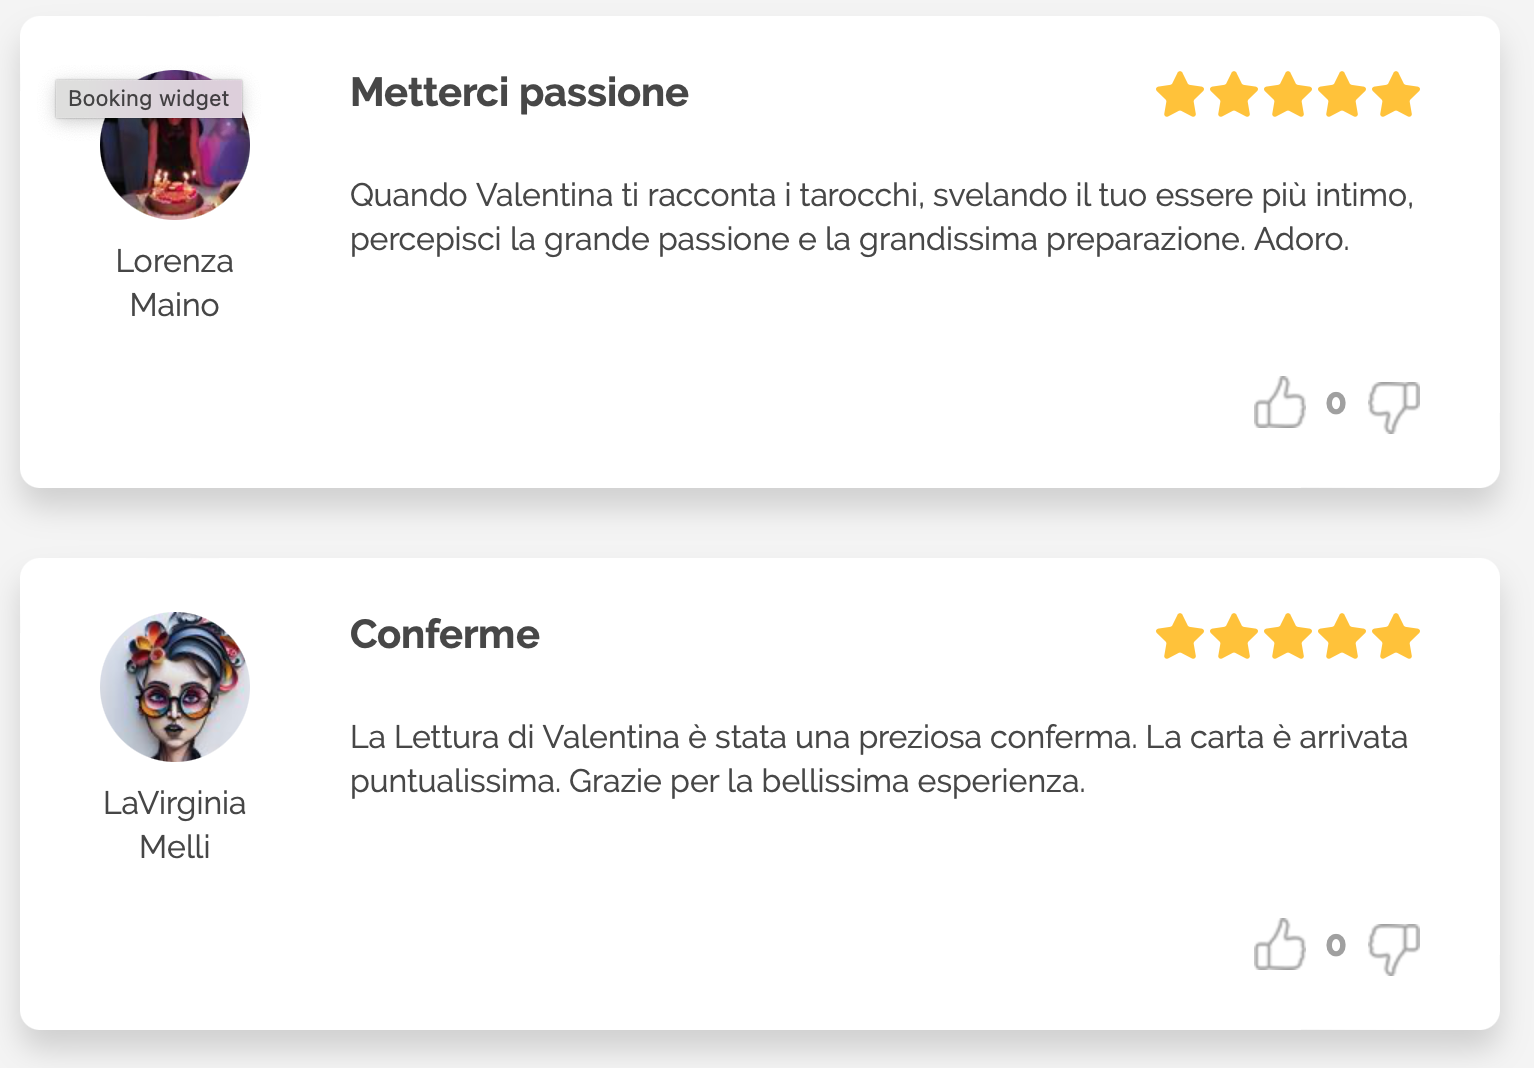Click the Conferme review title
This screenshot has width=1534, height=1068.
click(445, 635)
